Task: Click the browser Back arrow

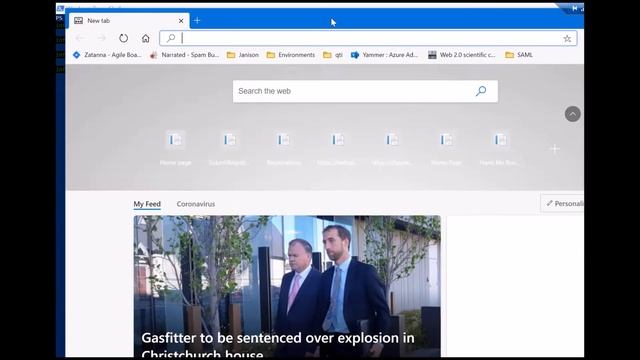Action: [80, 38]
